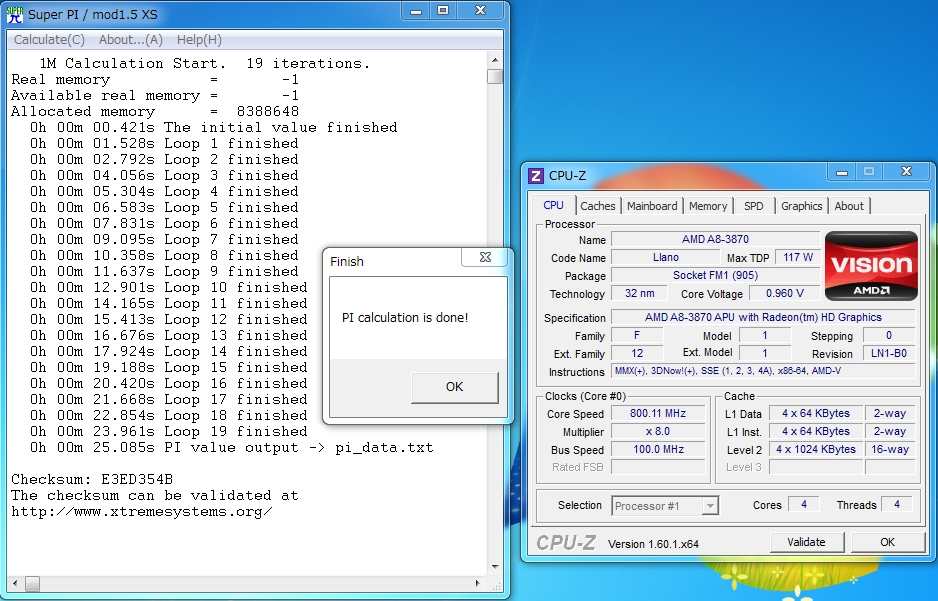Select the CPU tab in CPU-Z
938x601 pixels.
coord(553,205)
